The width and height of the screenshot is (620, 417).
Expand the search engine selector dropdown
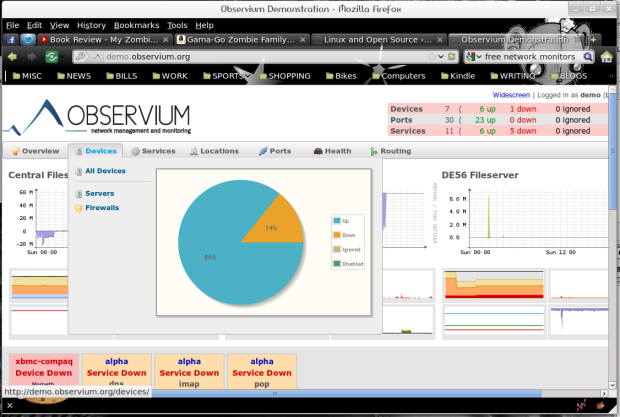474,57
